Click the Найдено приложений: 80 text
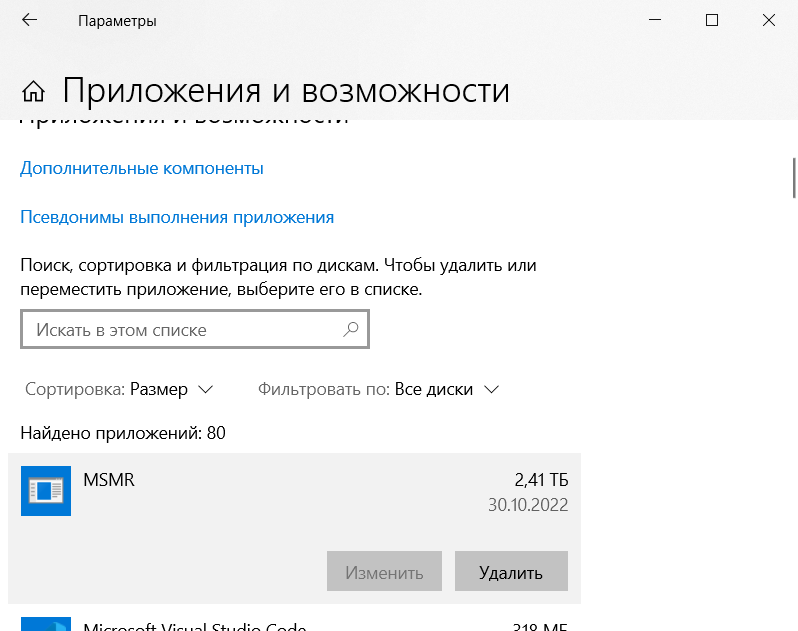This screenshot has width=798, height=631. pos(123,433)
